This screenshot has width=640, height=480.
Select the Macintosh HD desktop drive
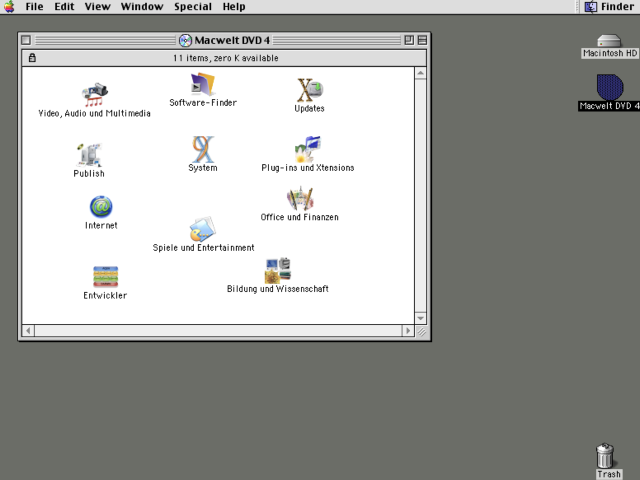point(609,41)
